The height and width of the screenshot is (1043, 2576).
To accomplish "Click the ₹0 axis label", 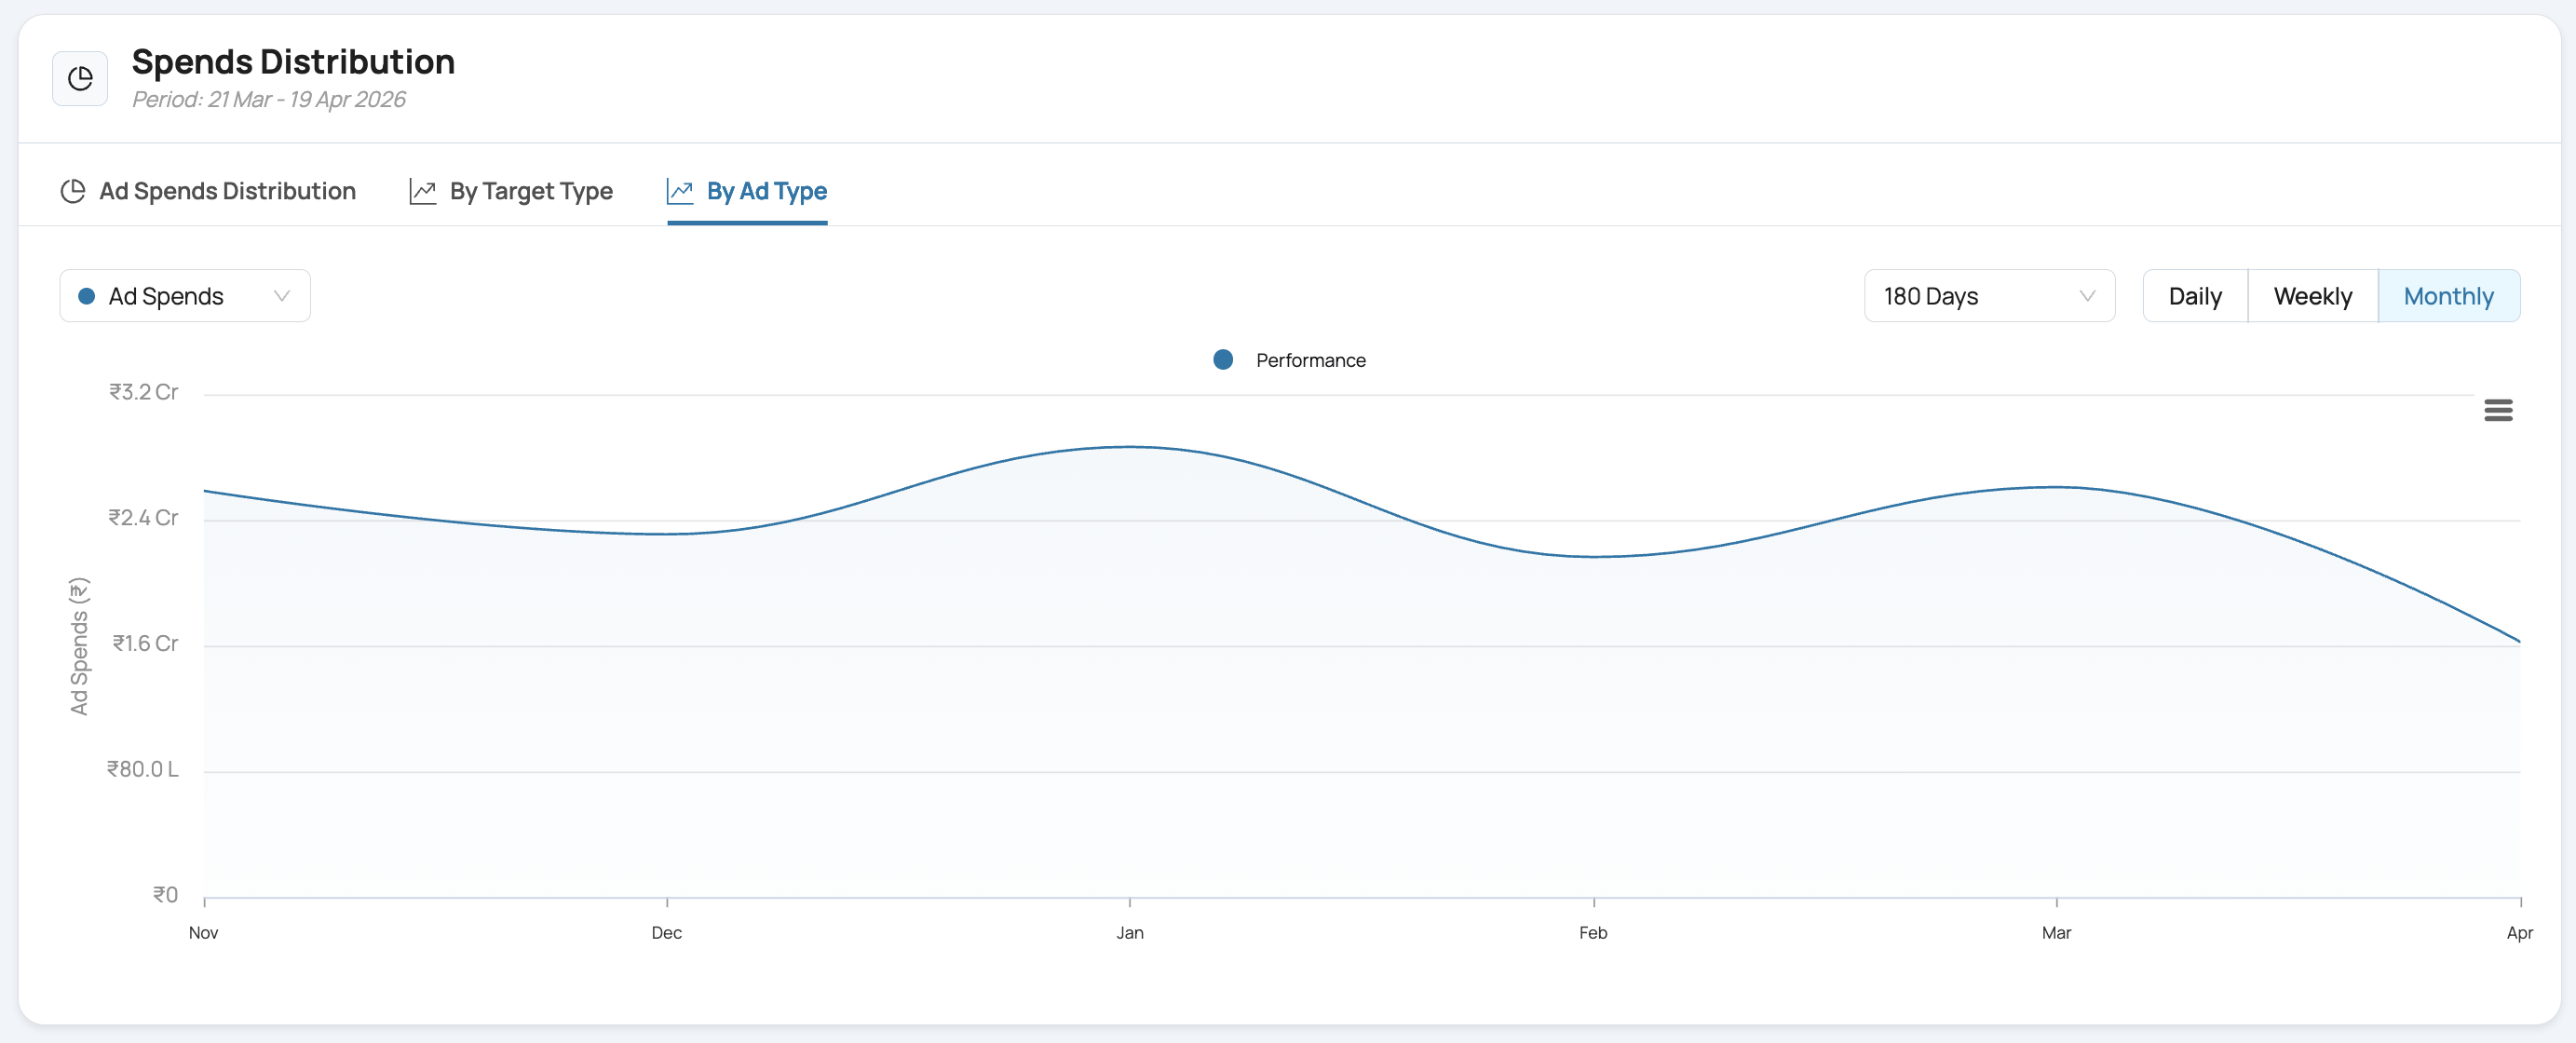I will [x=165, y=895].
